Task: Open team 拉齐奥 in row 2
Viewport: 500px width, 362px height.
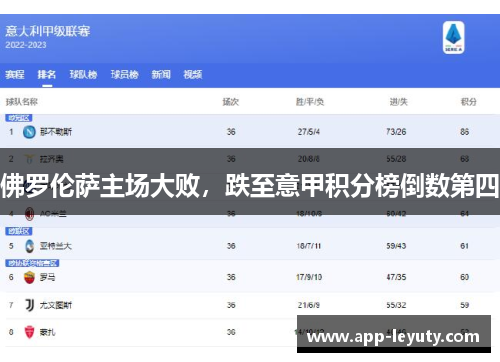Action: tap(52, 159)
